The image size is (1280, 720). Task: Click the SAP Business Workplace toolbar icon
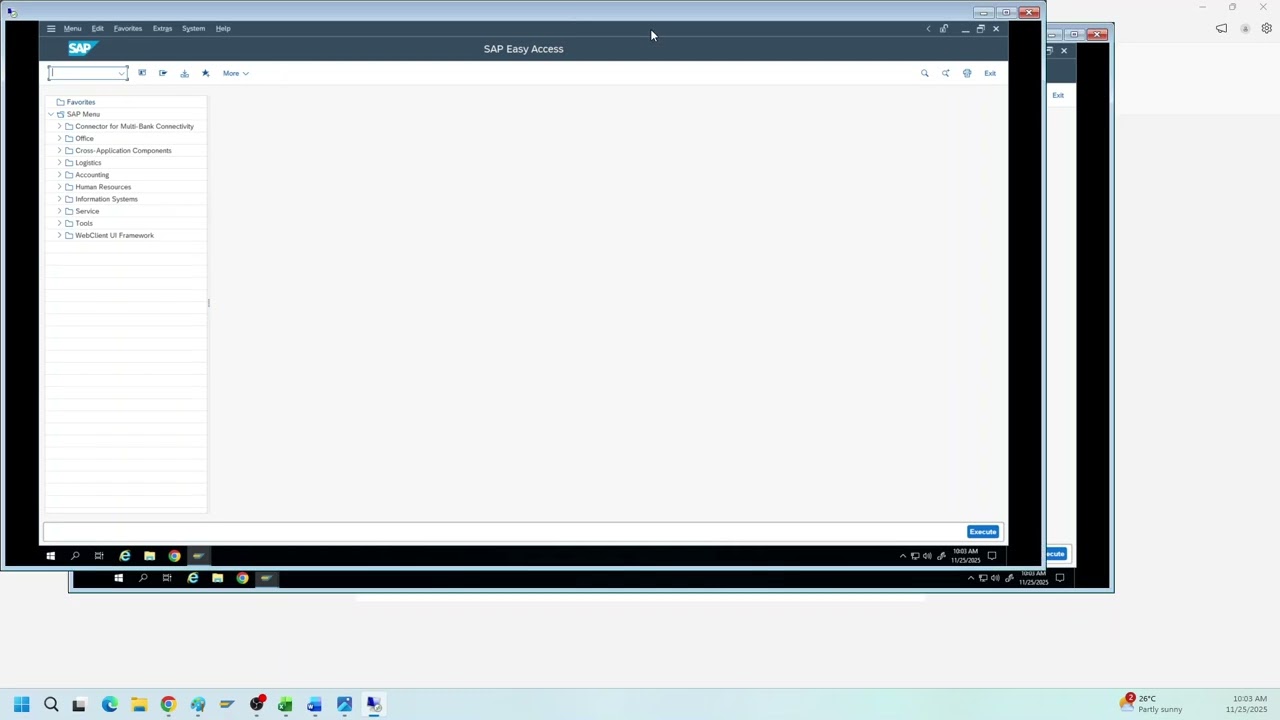point(163,73)
